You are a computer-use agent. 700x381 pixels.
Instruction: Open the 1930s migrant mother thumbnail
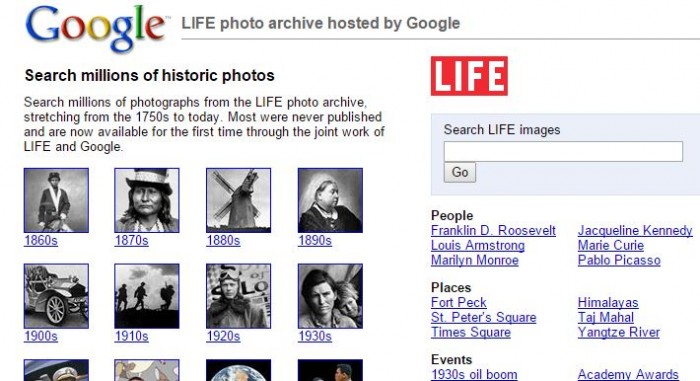point(330,296)
